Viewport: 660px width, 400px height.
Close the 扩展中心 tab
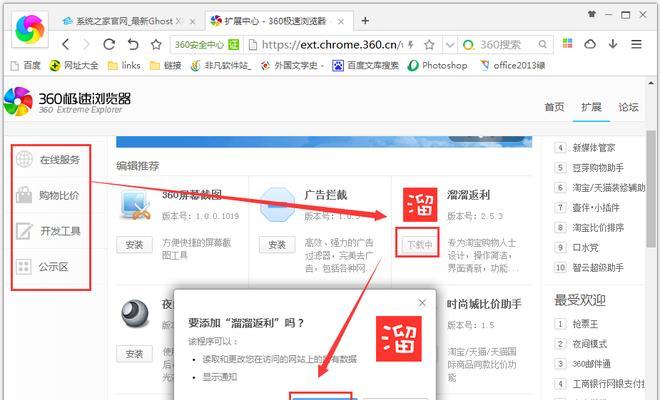point(341,21)
